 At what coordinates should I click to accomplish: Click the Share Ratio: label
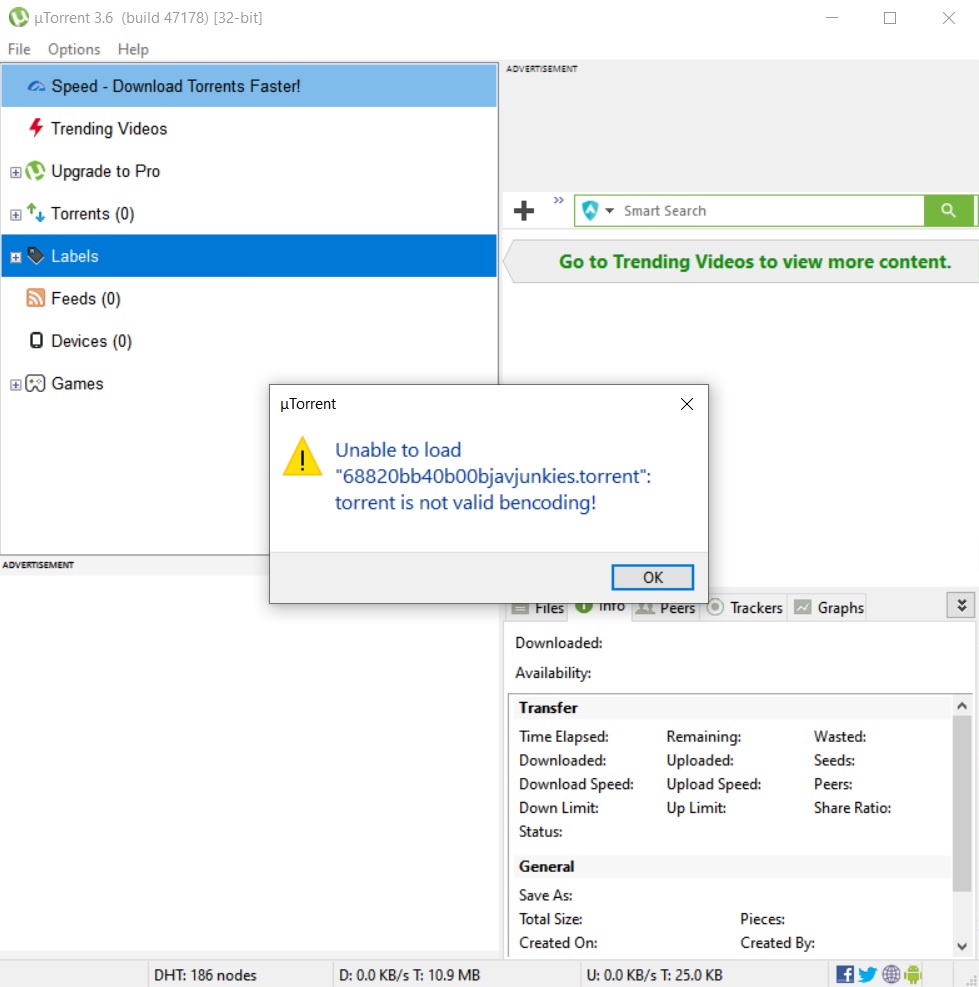click(x=852, y=808)
